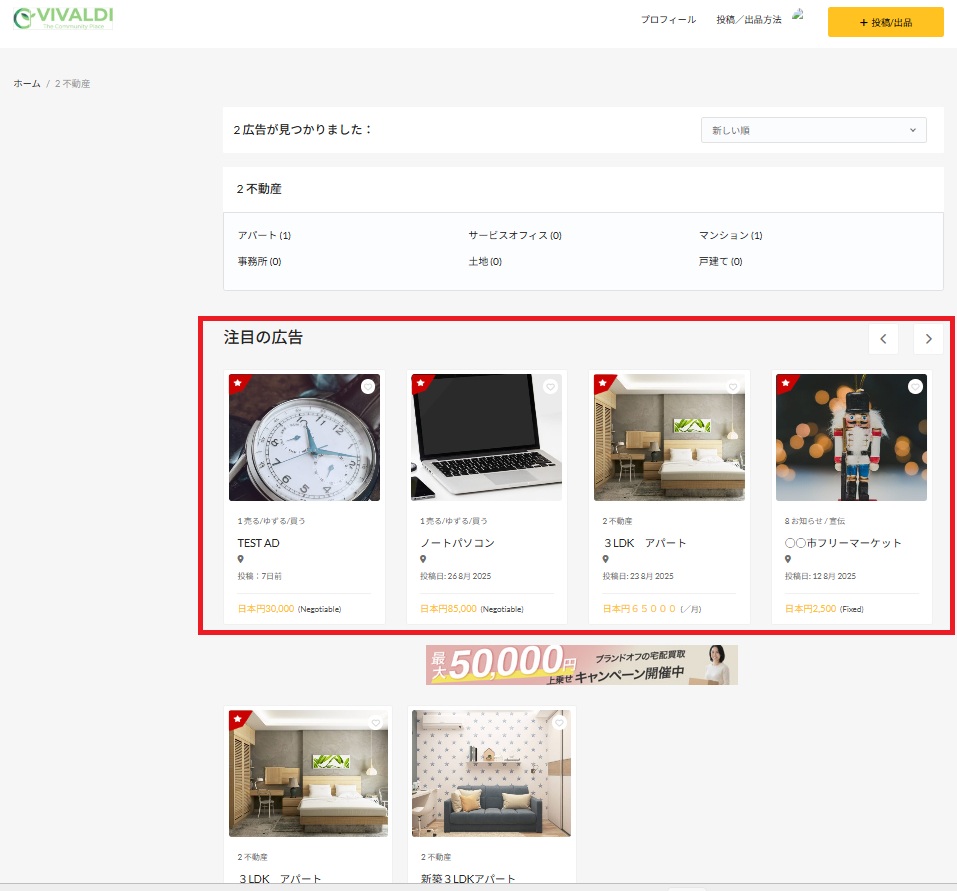Go to next featured ads slide
957x891 pixels.
click(928, 339)
